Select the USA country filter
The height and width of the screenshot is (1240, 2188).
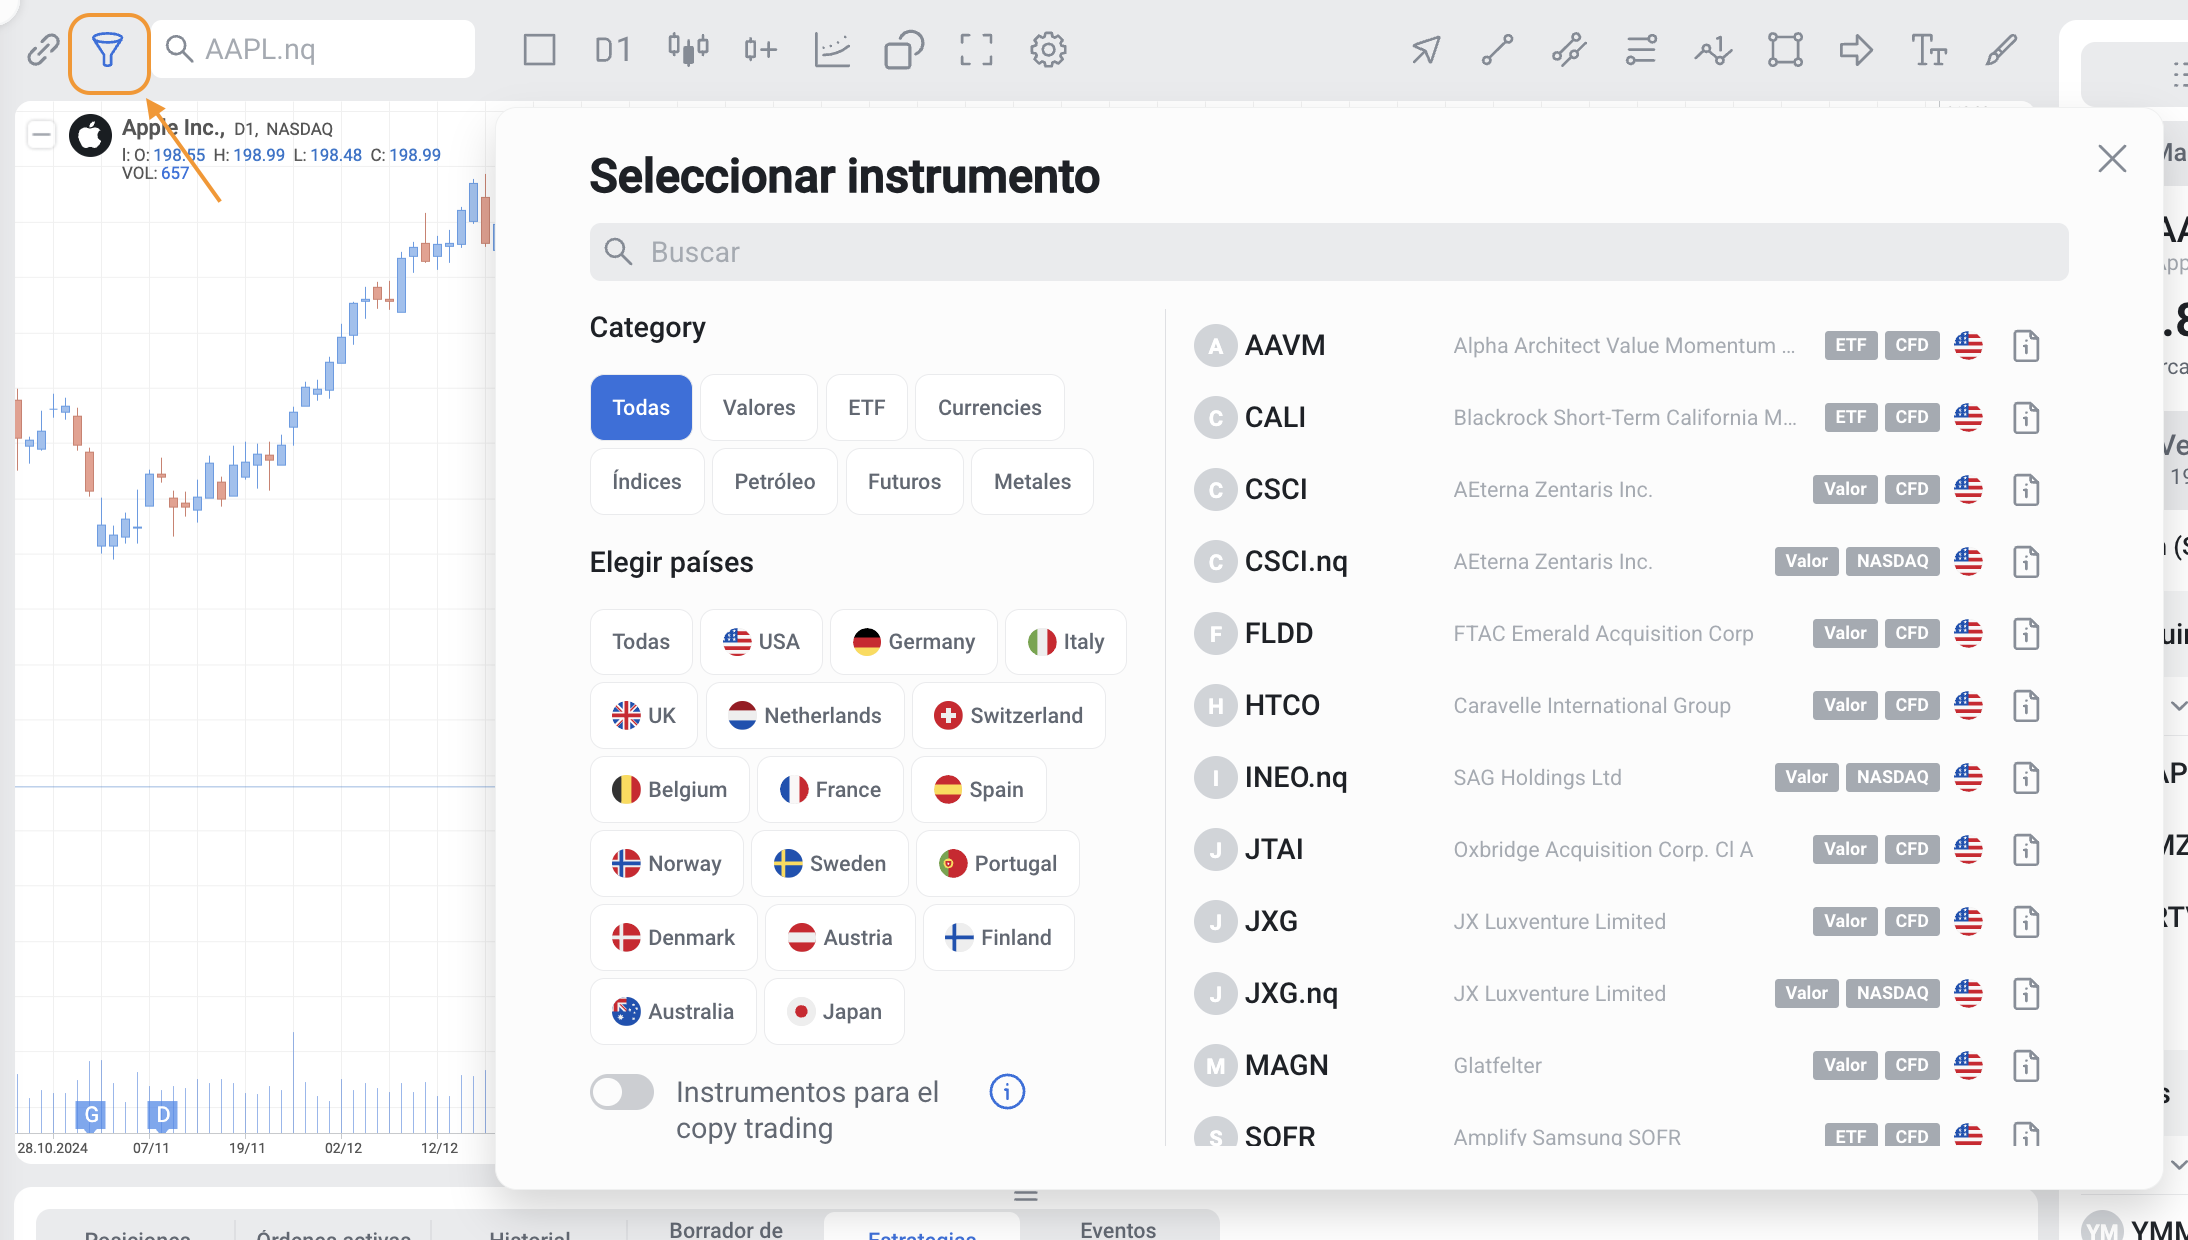pos(761,642)
